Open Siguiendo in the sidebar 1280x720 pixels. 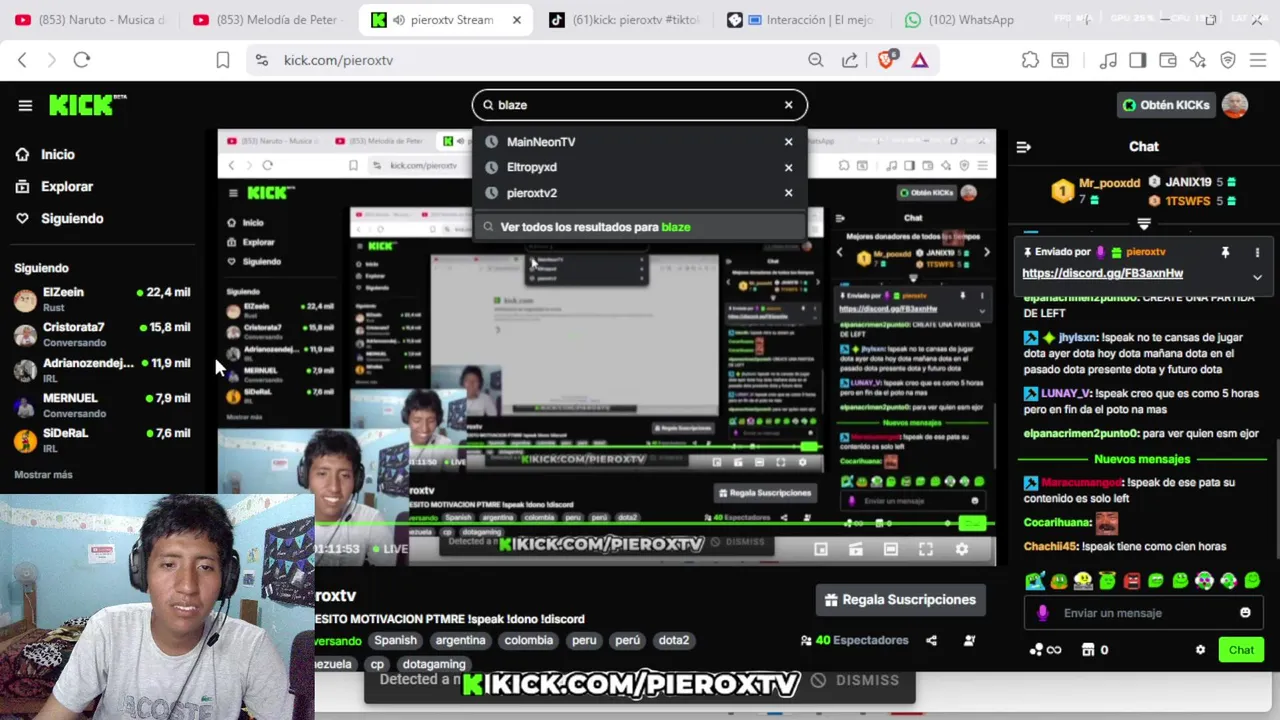tap(72, 218)
